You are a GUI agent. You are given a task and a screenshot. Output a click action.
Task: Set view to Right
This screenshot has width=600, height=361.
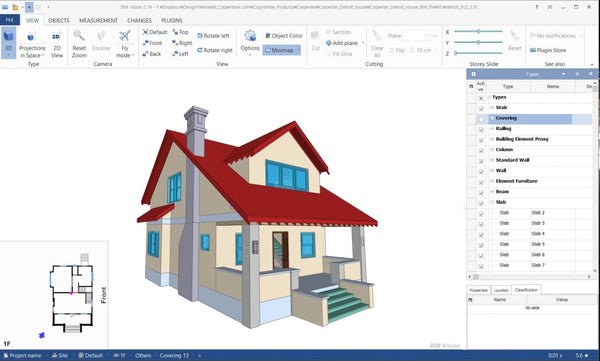tap(182, 43)
